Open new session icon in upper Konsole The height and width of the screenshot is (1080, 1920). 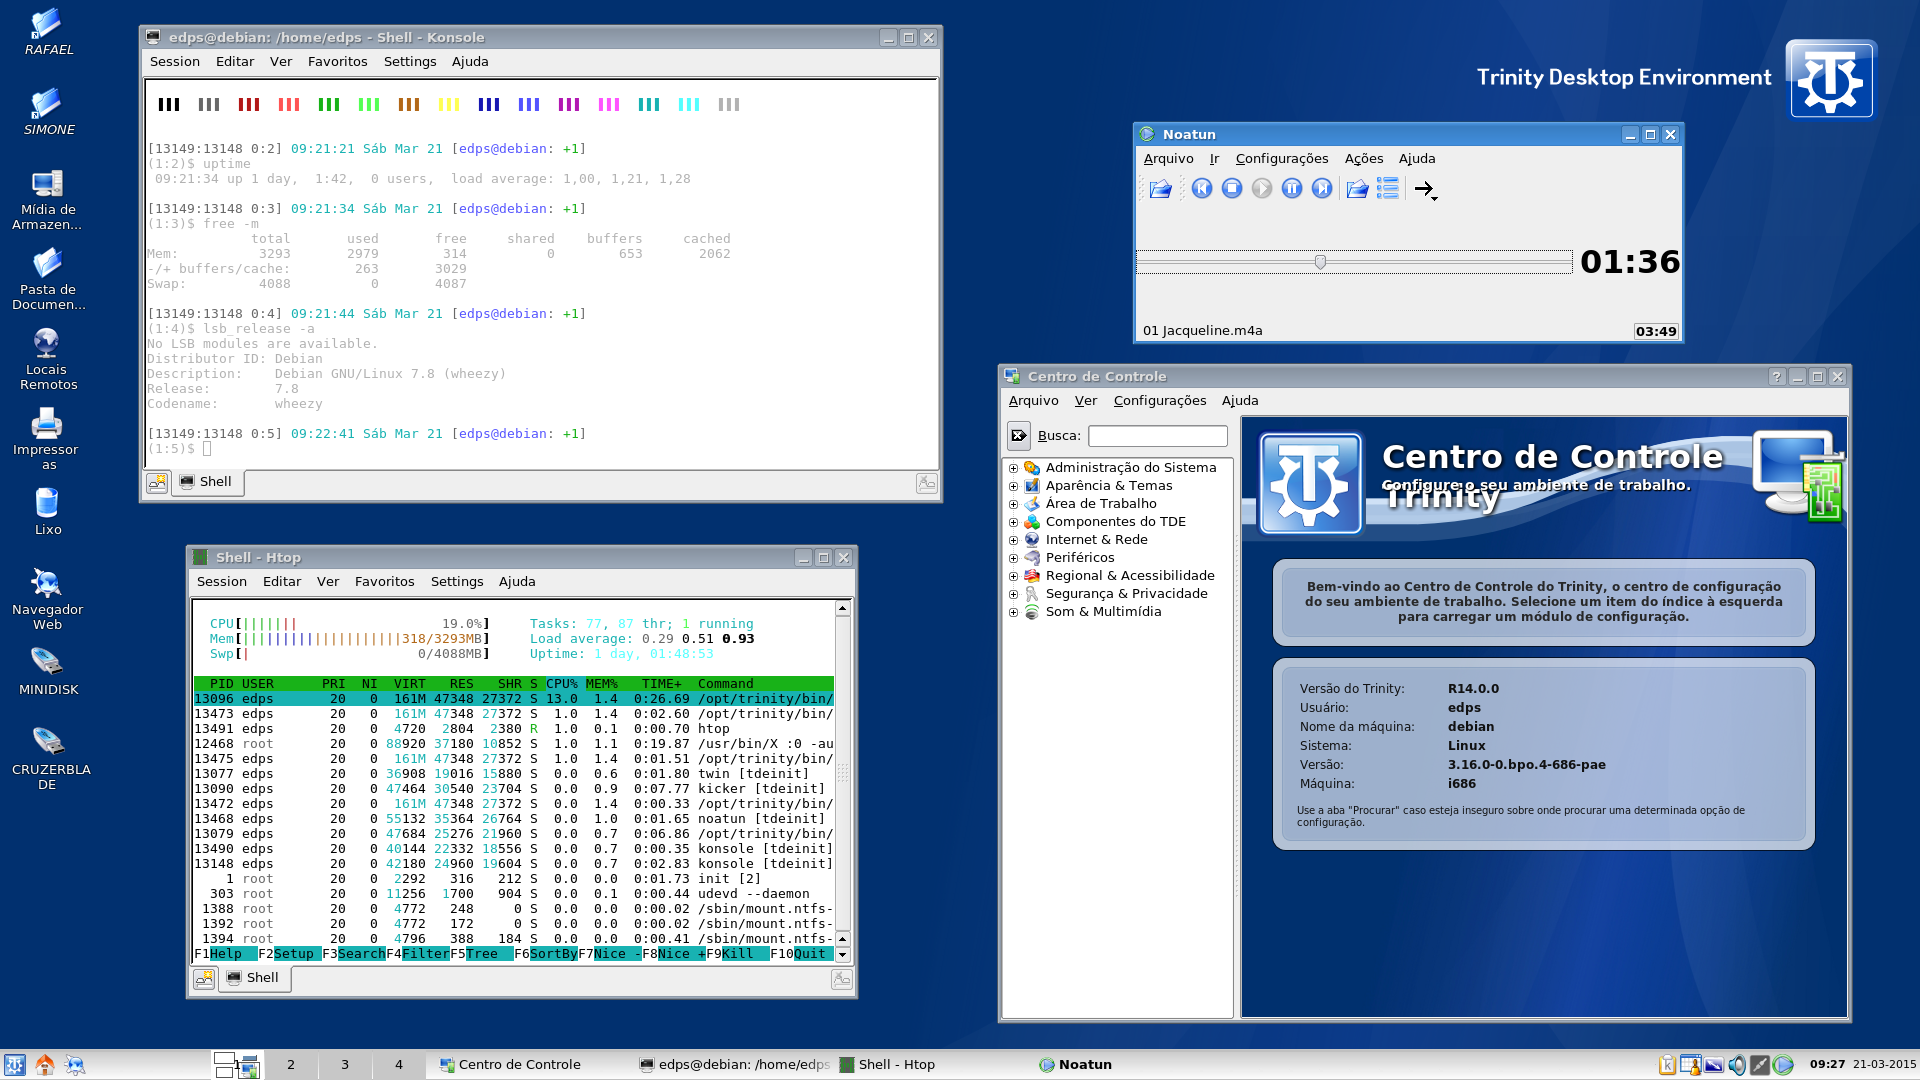pos(157,483)
